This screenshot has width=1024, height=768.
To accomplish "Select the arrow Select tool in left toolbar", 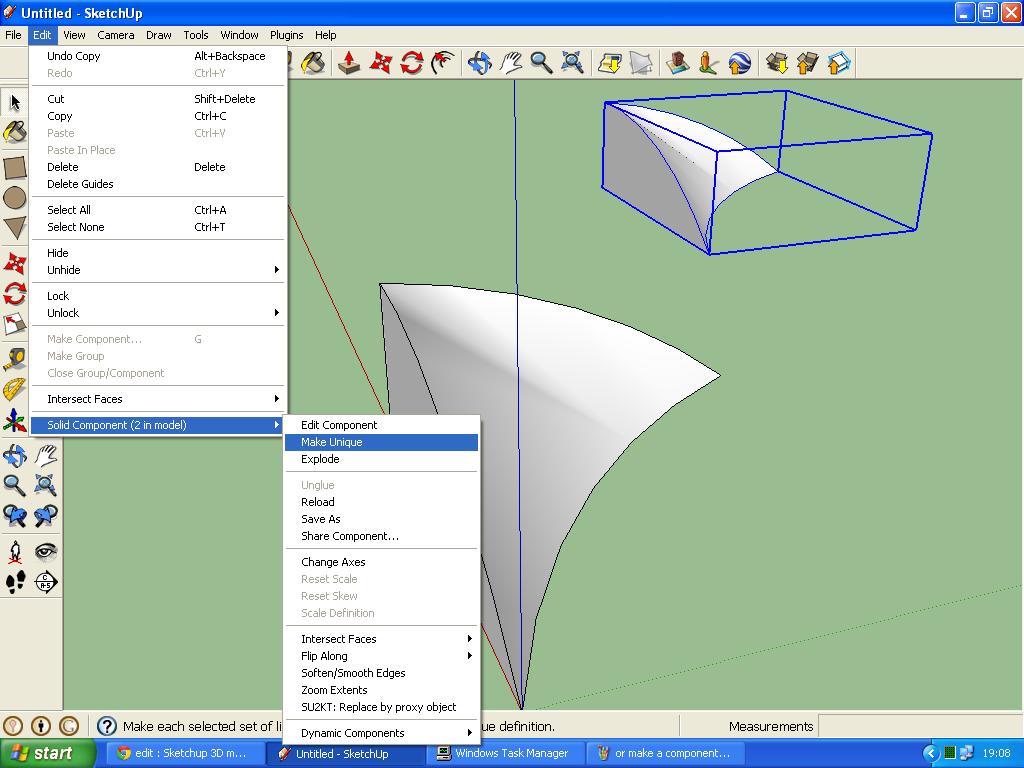I will coord(14,103).
